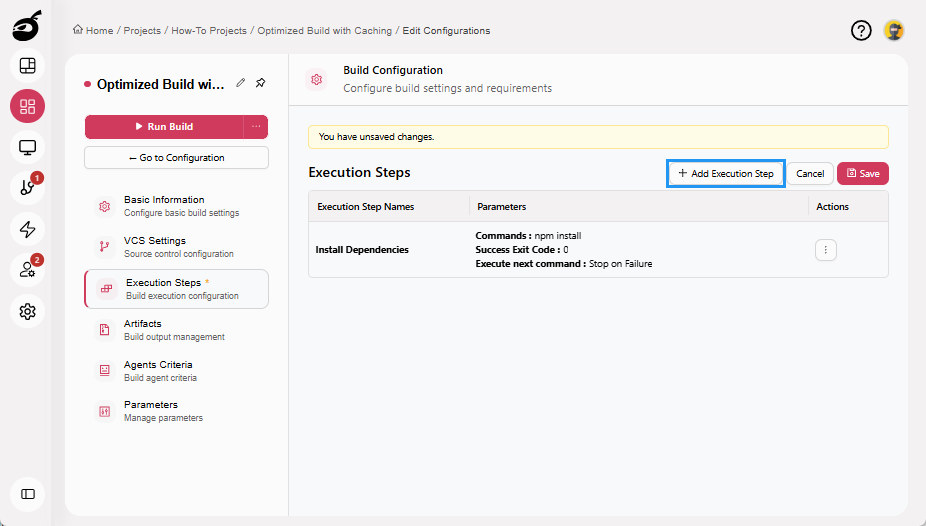Click Parameters column header
Image resolution: width=926 pixels, height=526 pixels.
point(501,207)
